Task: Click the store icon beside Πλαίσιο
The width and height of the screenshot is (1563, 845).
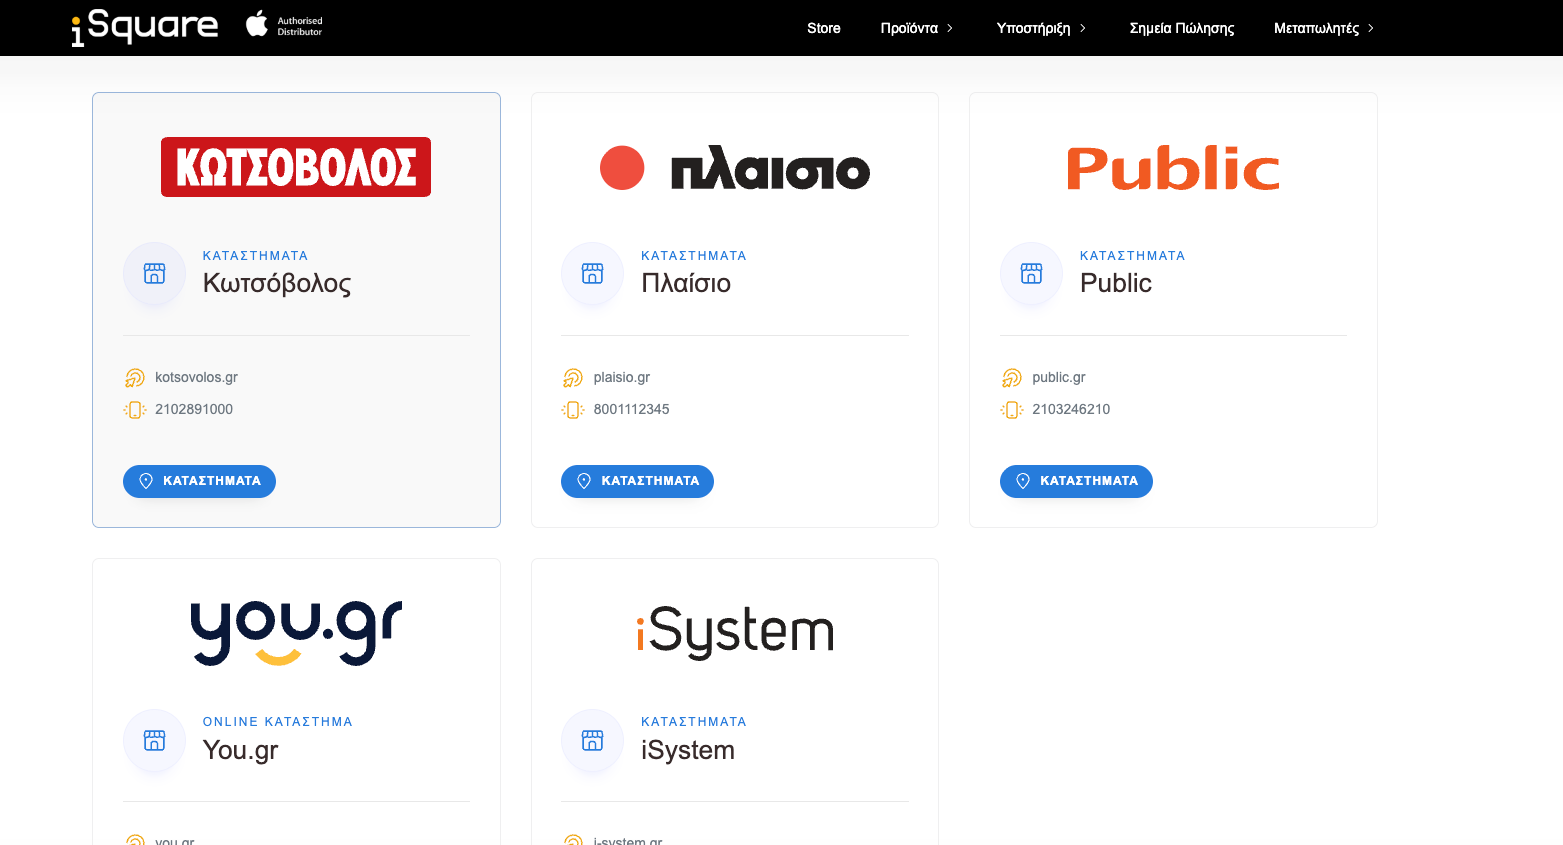Action: [593, 274]
